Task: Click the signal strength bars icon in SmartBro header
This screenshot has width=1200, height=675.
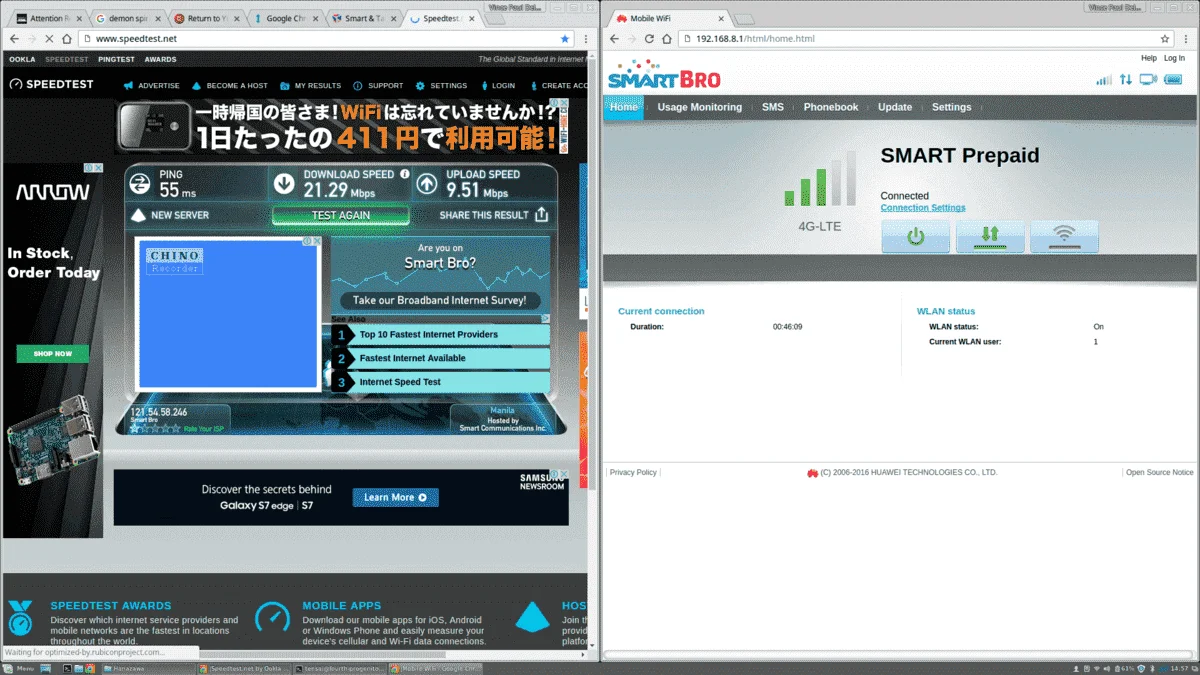Action: click(1104, 80)
